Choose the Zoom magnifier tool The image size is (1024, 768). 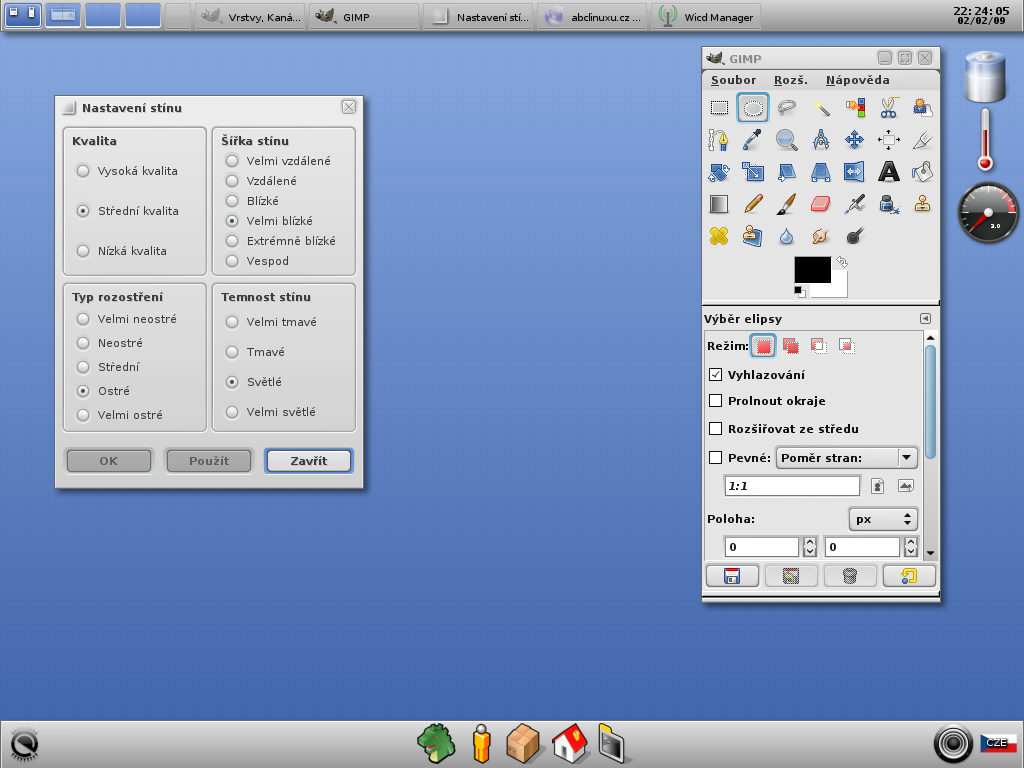point(787,140)
